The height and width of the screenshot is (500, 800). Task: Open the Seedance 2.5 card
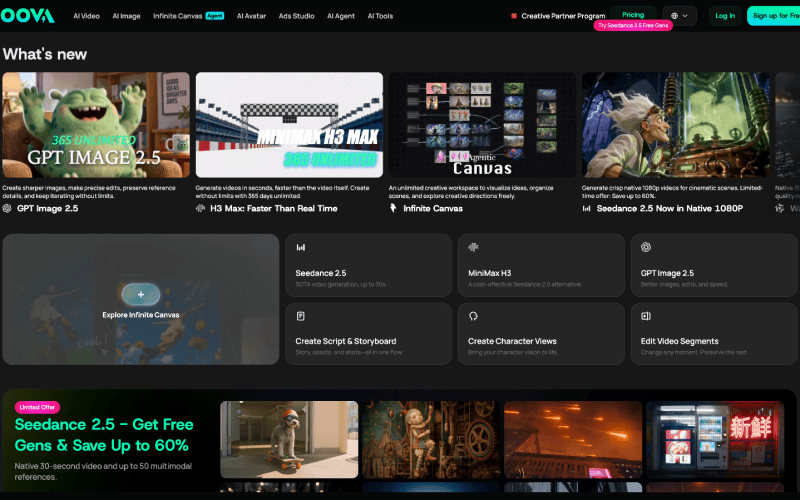pyautogui.click(x=368, y=265)
